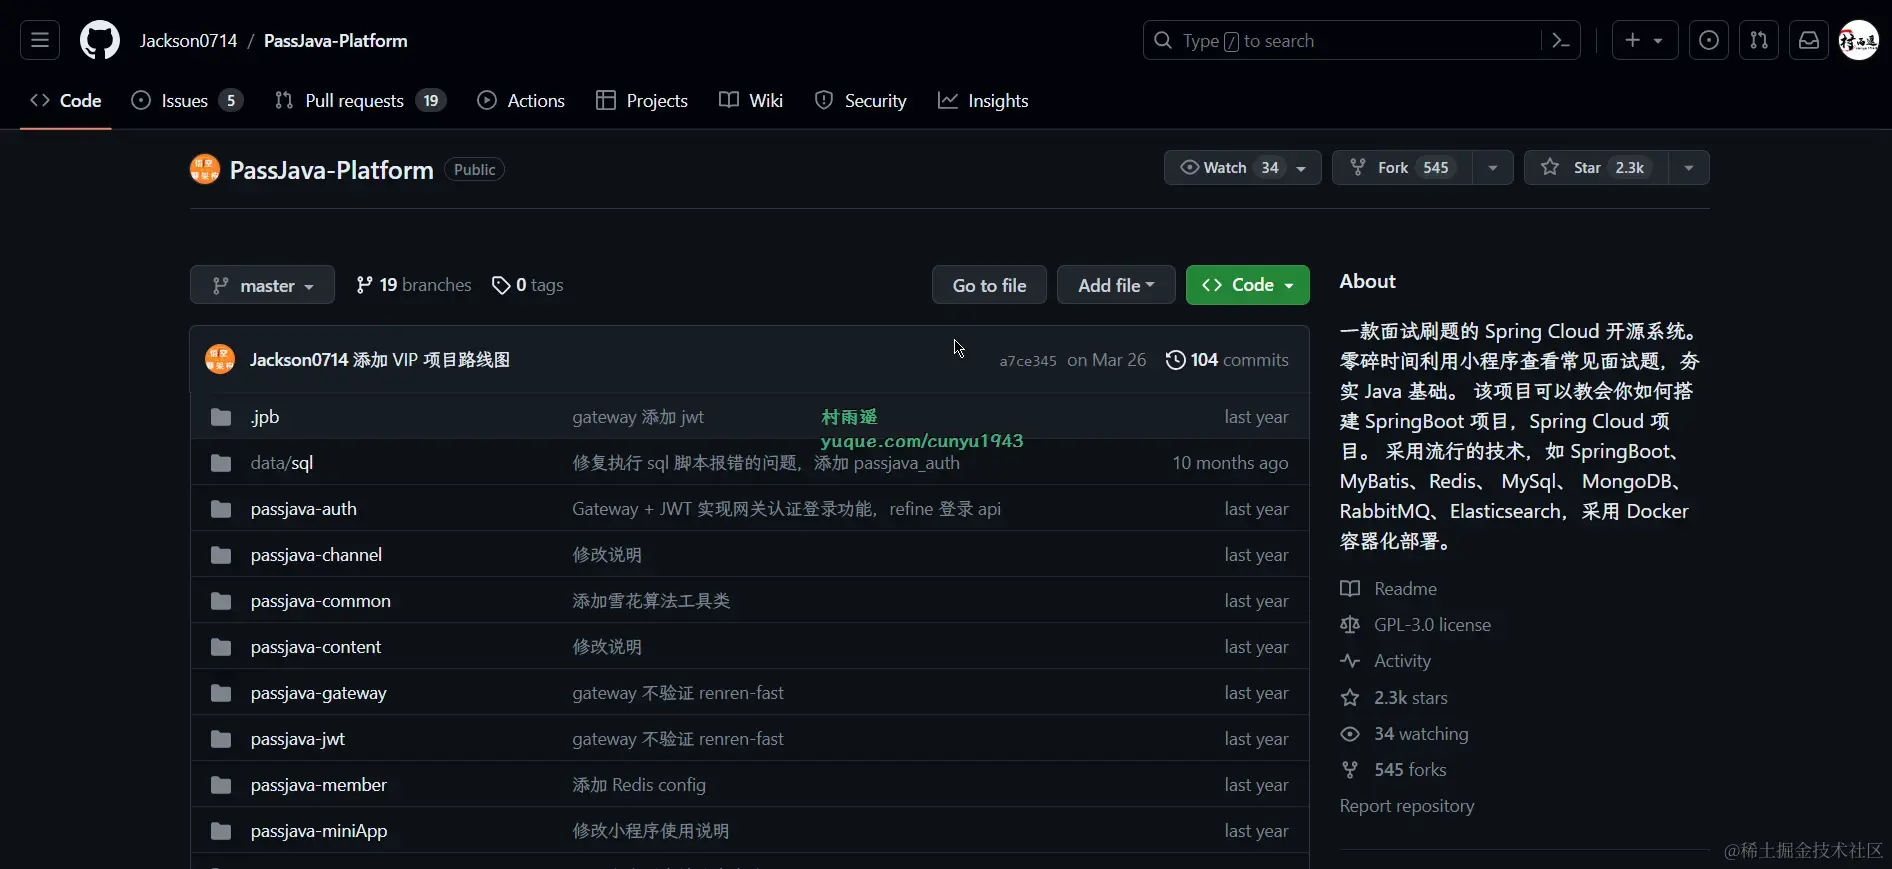
Task: Click the passjava-common folder icon
Action: point(221,601)
